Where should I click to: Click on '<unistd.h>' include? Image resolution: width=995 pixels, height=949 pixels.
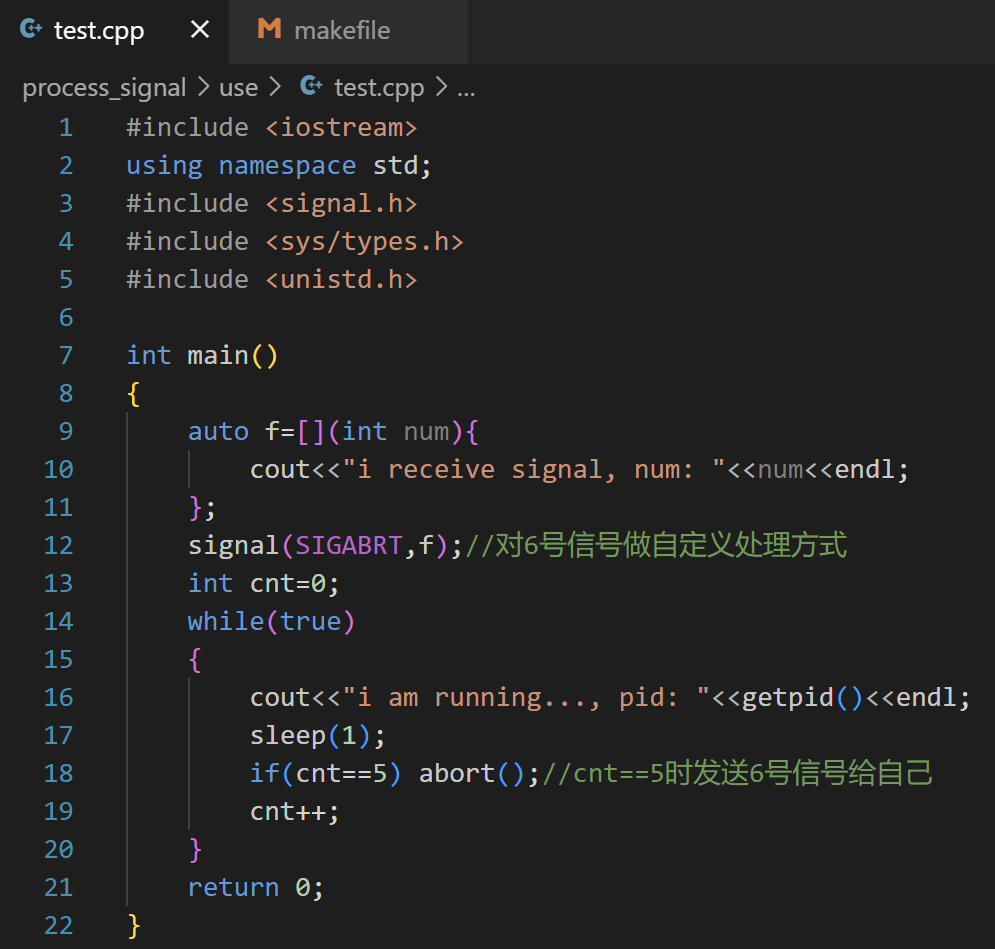(x=341, y=280)
